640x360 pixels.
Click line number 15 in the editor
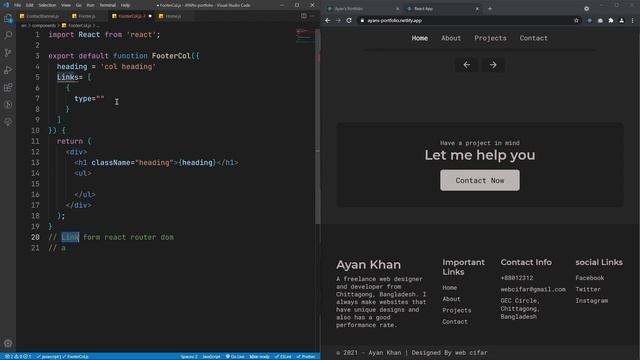coord(36,184)
